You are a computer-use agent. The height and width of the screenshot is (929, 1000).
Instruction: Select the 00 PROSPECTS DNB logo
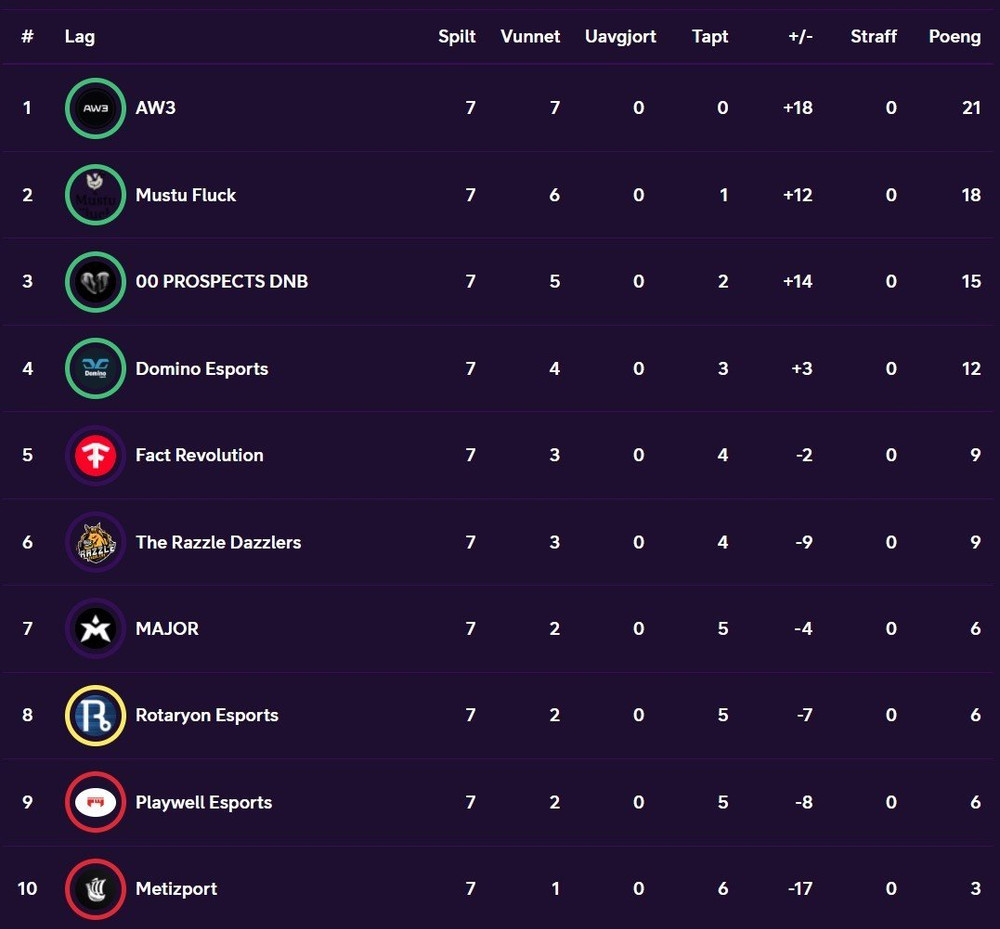95,282
